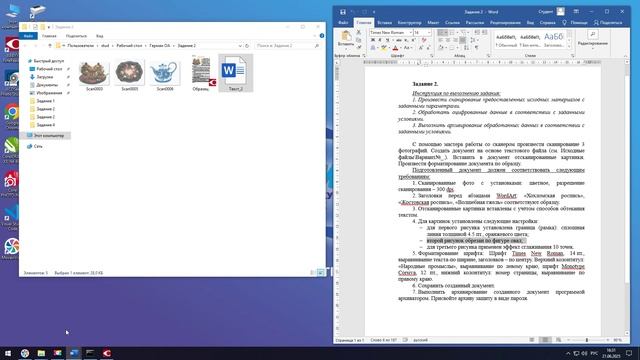Launch Google Chrome from desktop icon

(x=12, y=116)
